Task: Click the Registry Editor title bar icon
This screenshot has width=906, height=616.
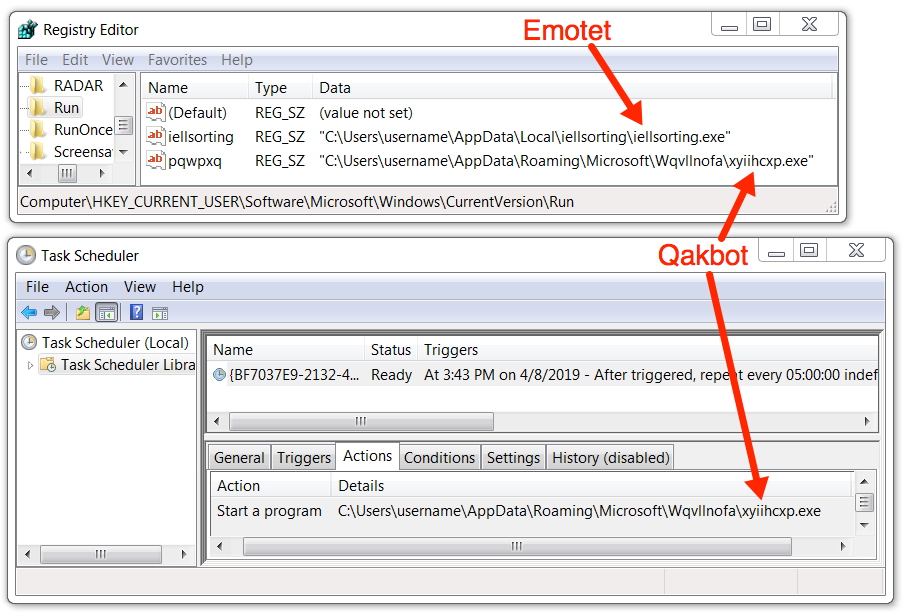Action: pos(28,29)
